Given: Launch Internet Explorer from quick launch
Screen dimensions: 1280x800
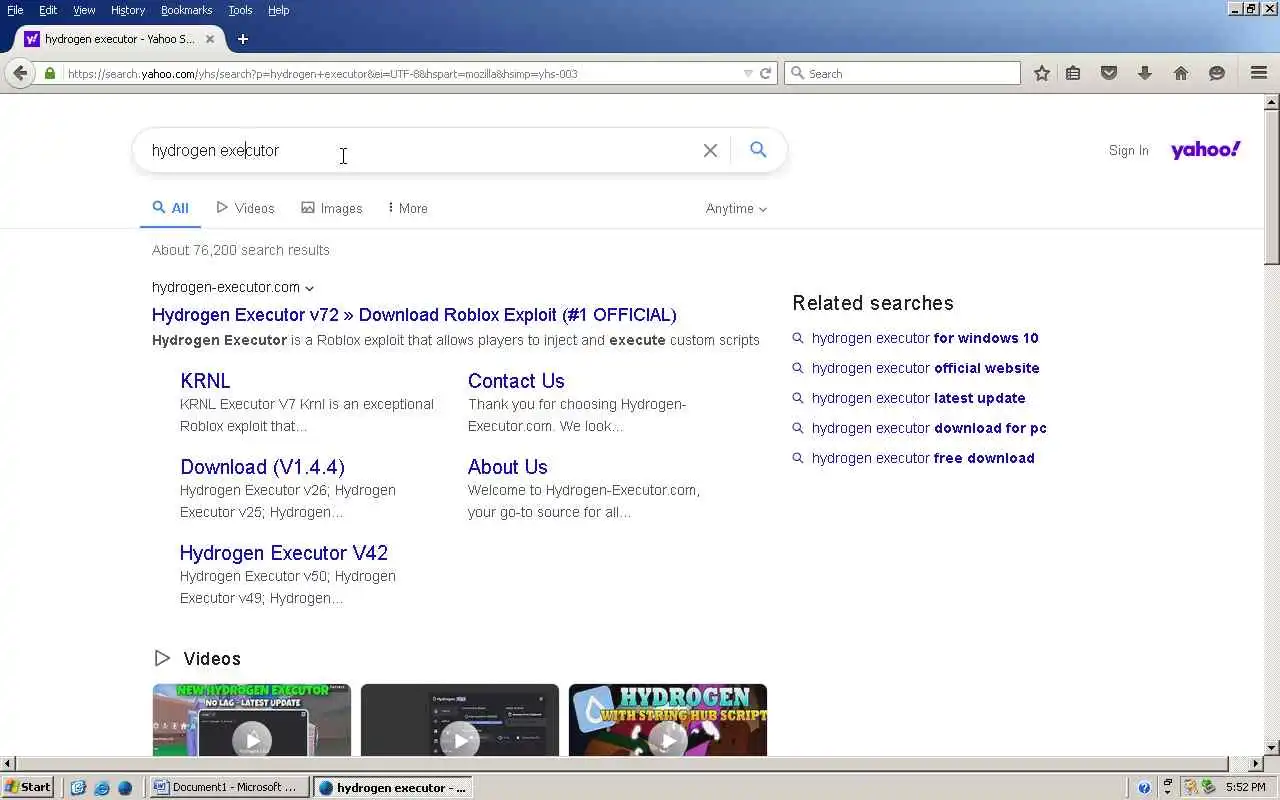Looking at the screenshot, I should (x=101, y=787).
